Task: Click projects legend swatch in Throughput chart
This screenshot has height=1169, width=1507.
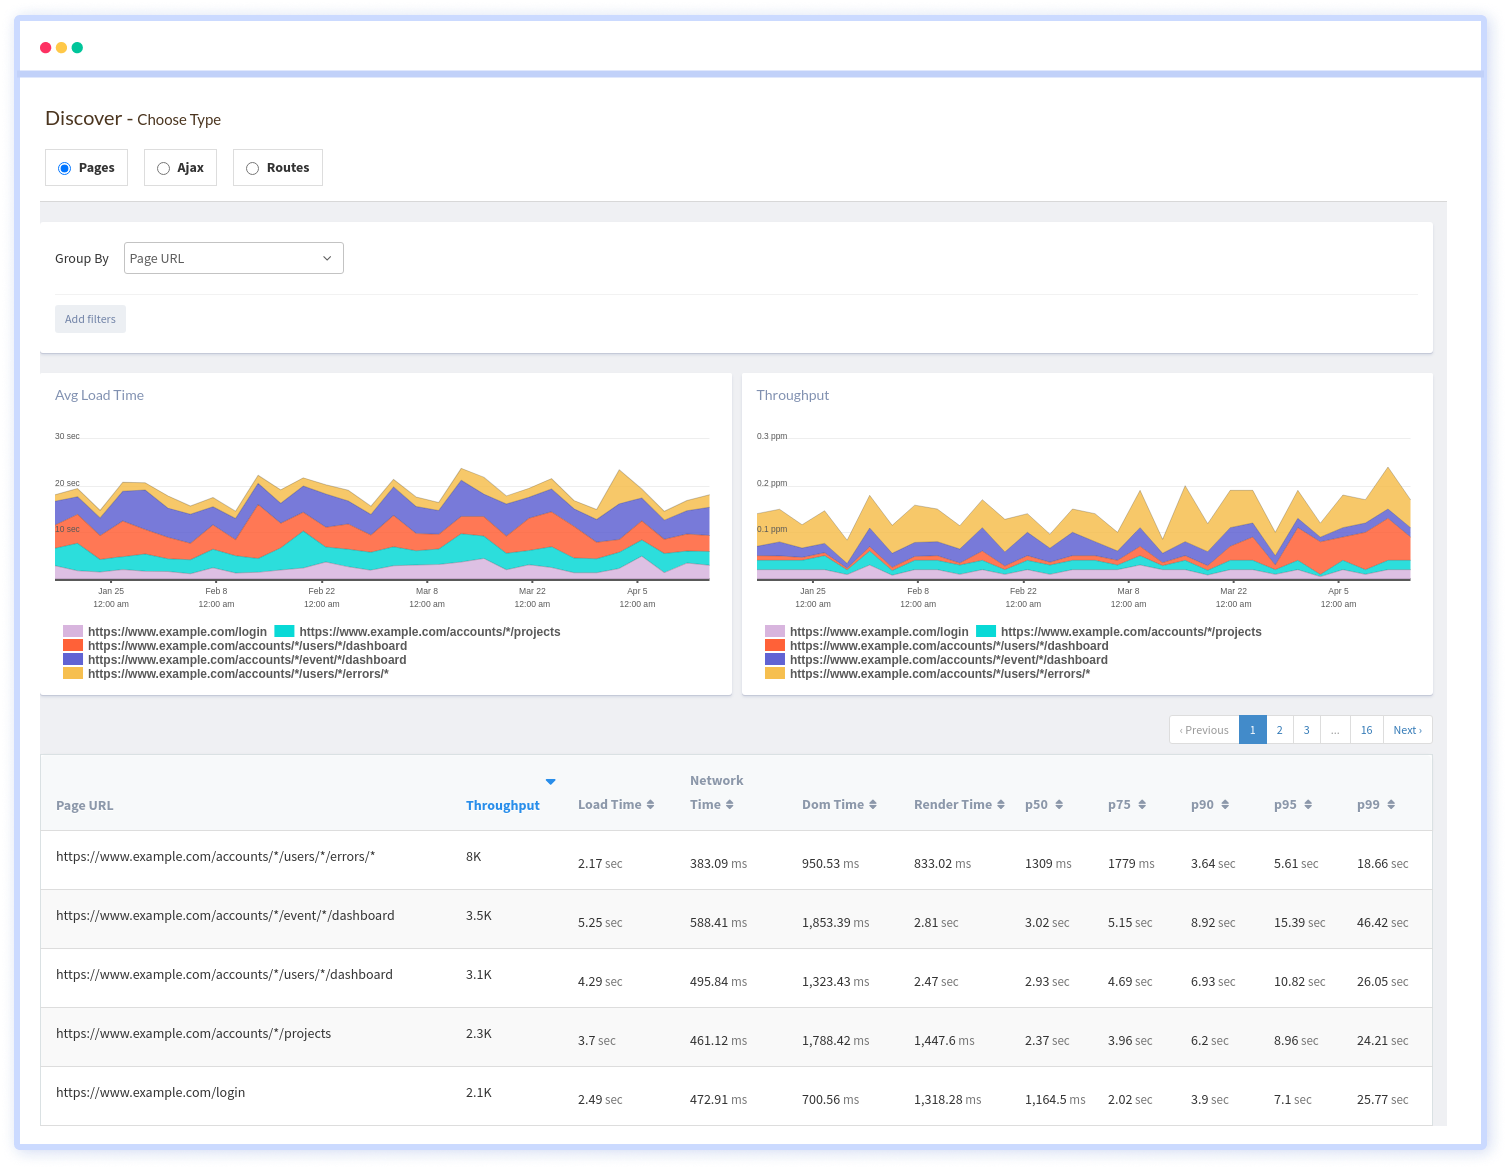Action: 986,631
